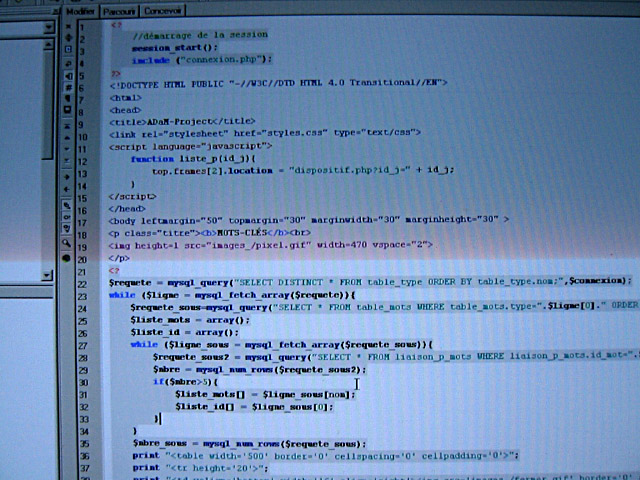Click '$nbre_sous = mysql_num_rows($requete_sous);' line
The height and width of the screenshot is (480, 640).
click(x=249, y=444)
